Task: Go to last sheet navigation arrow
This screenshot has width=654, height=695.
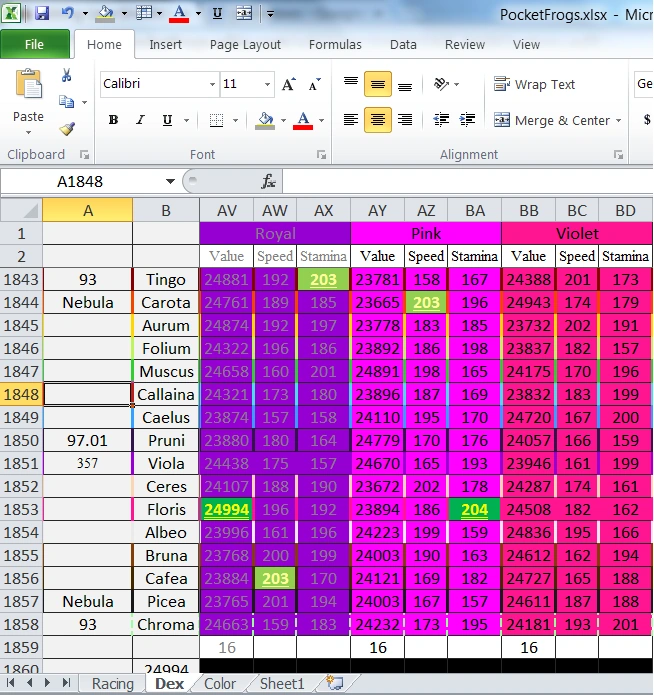Action: 67,683
